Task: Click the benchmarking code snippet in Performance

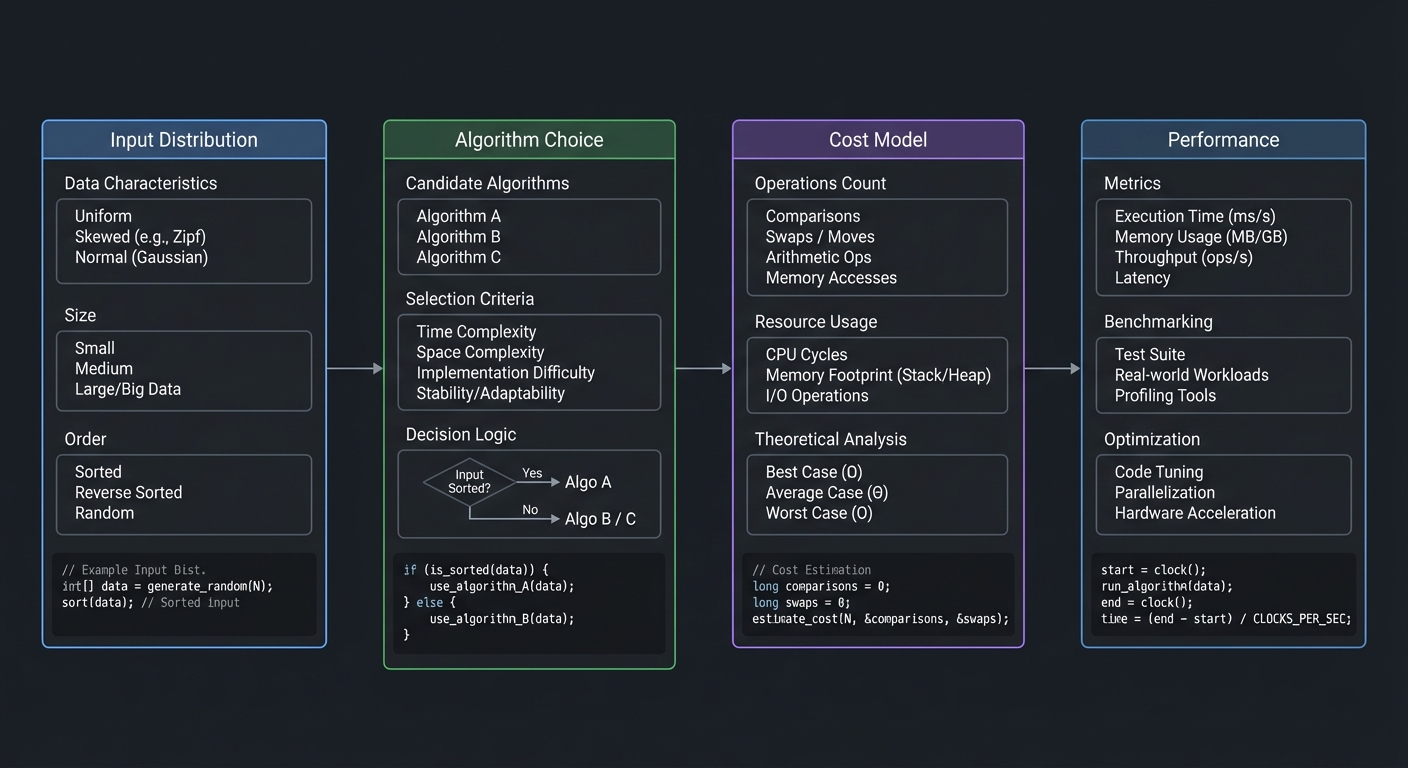Action: [1223, 595]
